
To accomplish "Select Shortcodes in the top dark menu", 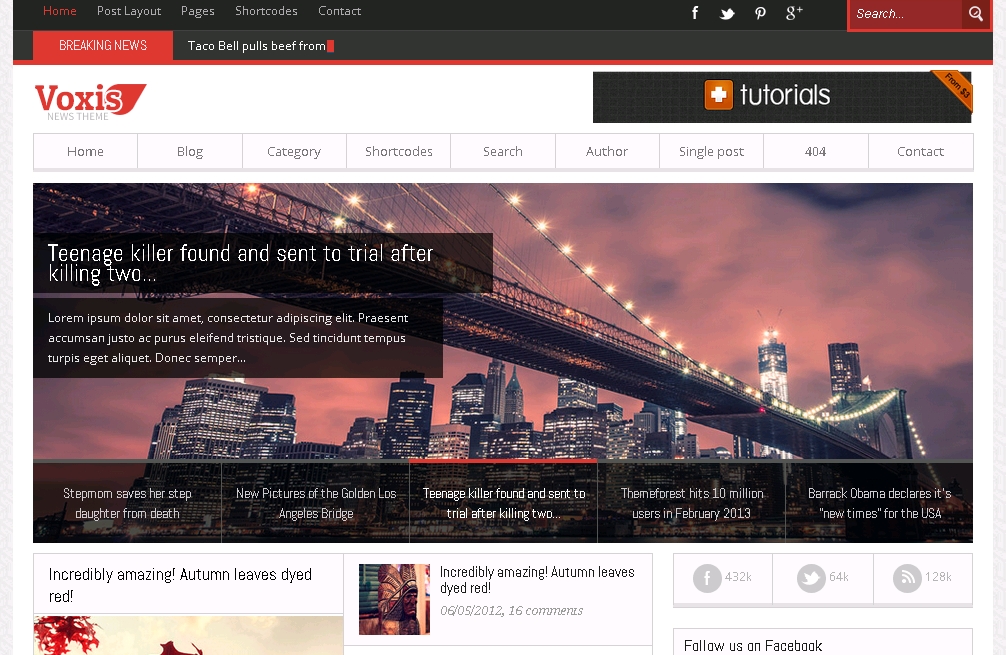I will click(266, 11).
